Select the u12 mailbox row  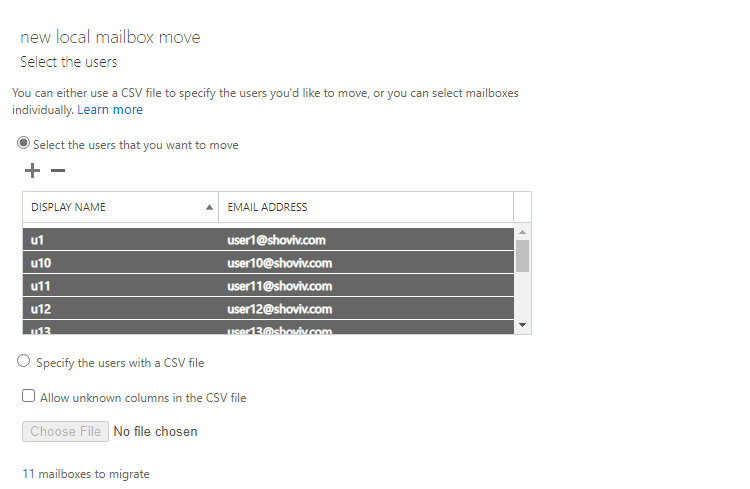(x=268, y=309)
